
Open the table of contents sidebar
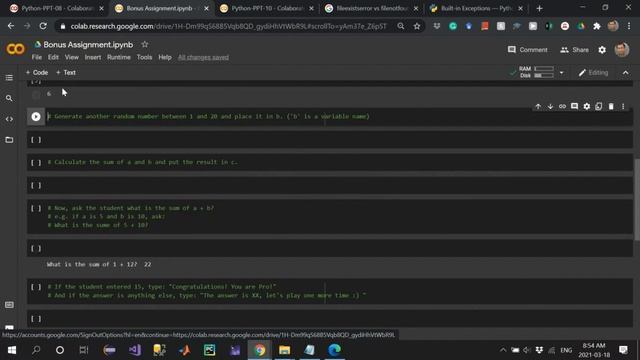click(x=9, y=78)
